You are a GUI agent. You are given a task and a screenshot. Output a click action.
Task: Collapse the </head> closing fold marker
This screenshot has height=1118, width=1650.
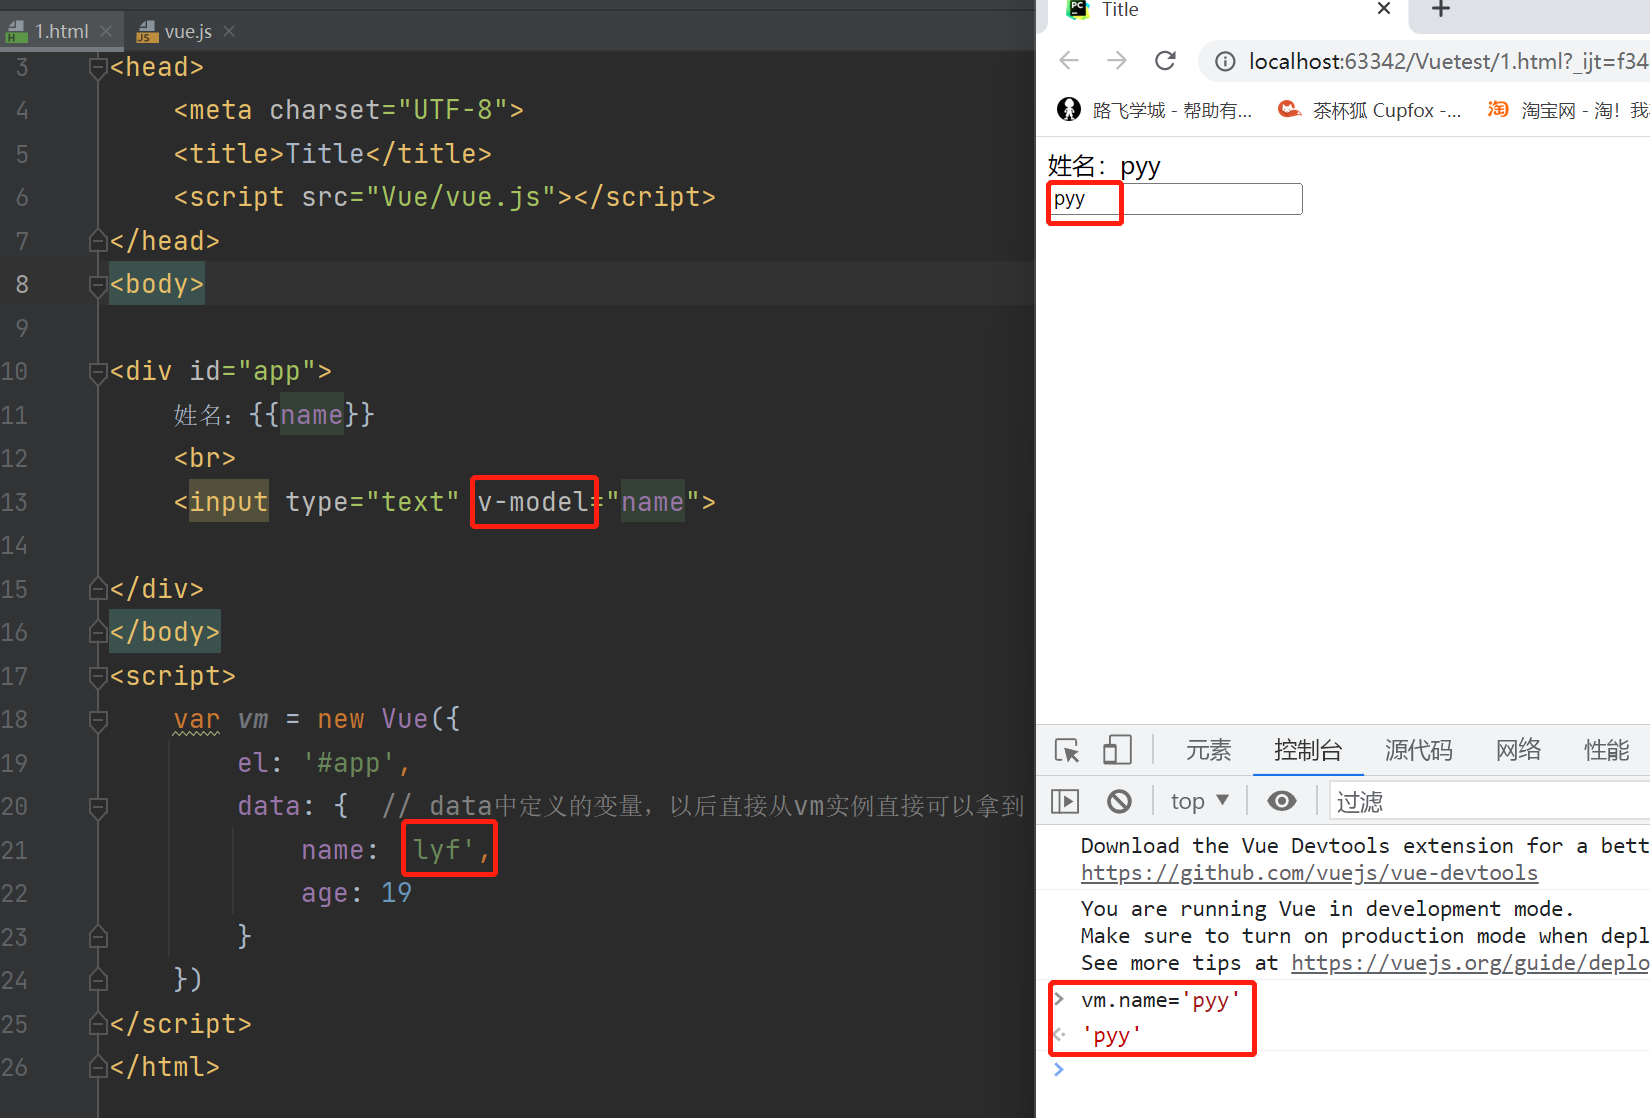98,241
